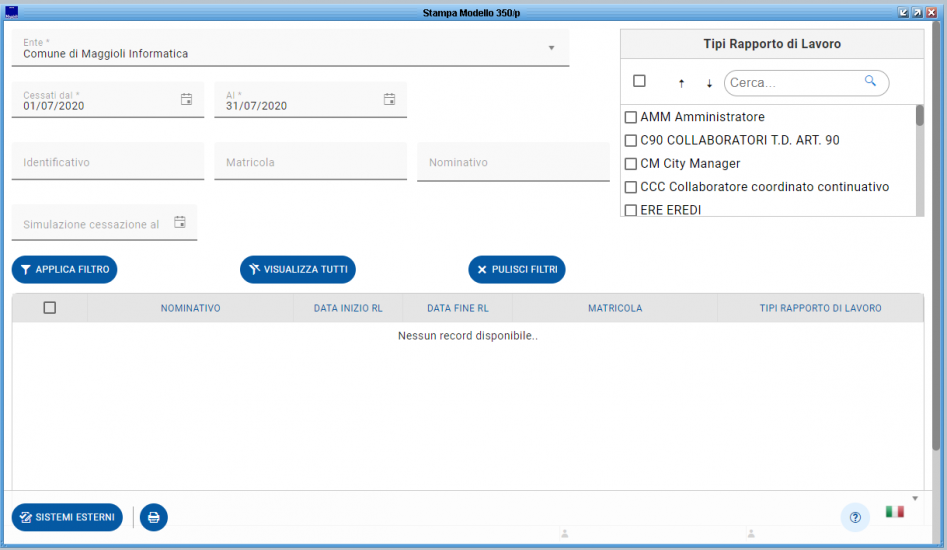Focus the Matricola input field

[x=310, y=161]
